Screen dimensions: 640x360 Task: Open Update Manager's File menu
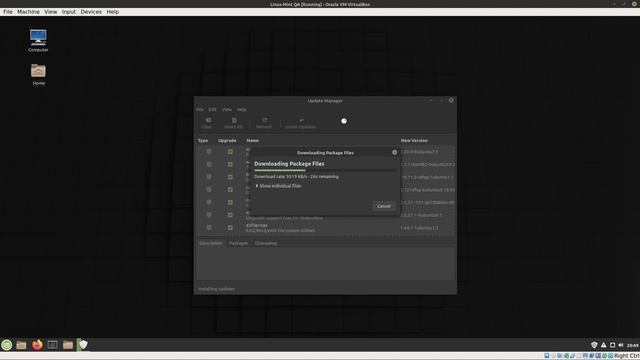coord(200,109)
